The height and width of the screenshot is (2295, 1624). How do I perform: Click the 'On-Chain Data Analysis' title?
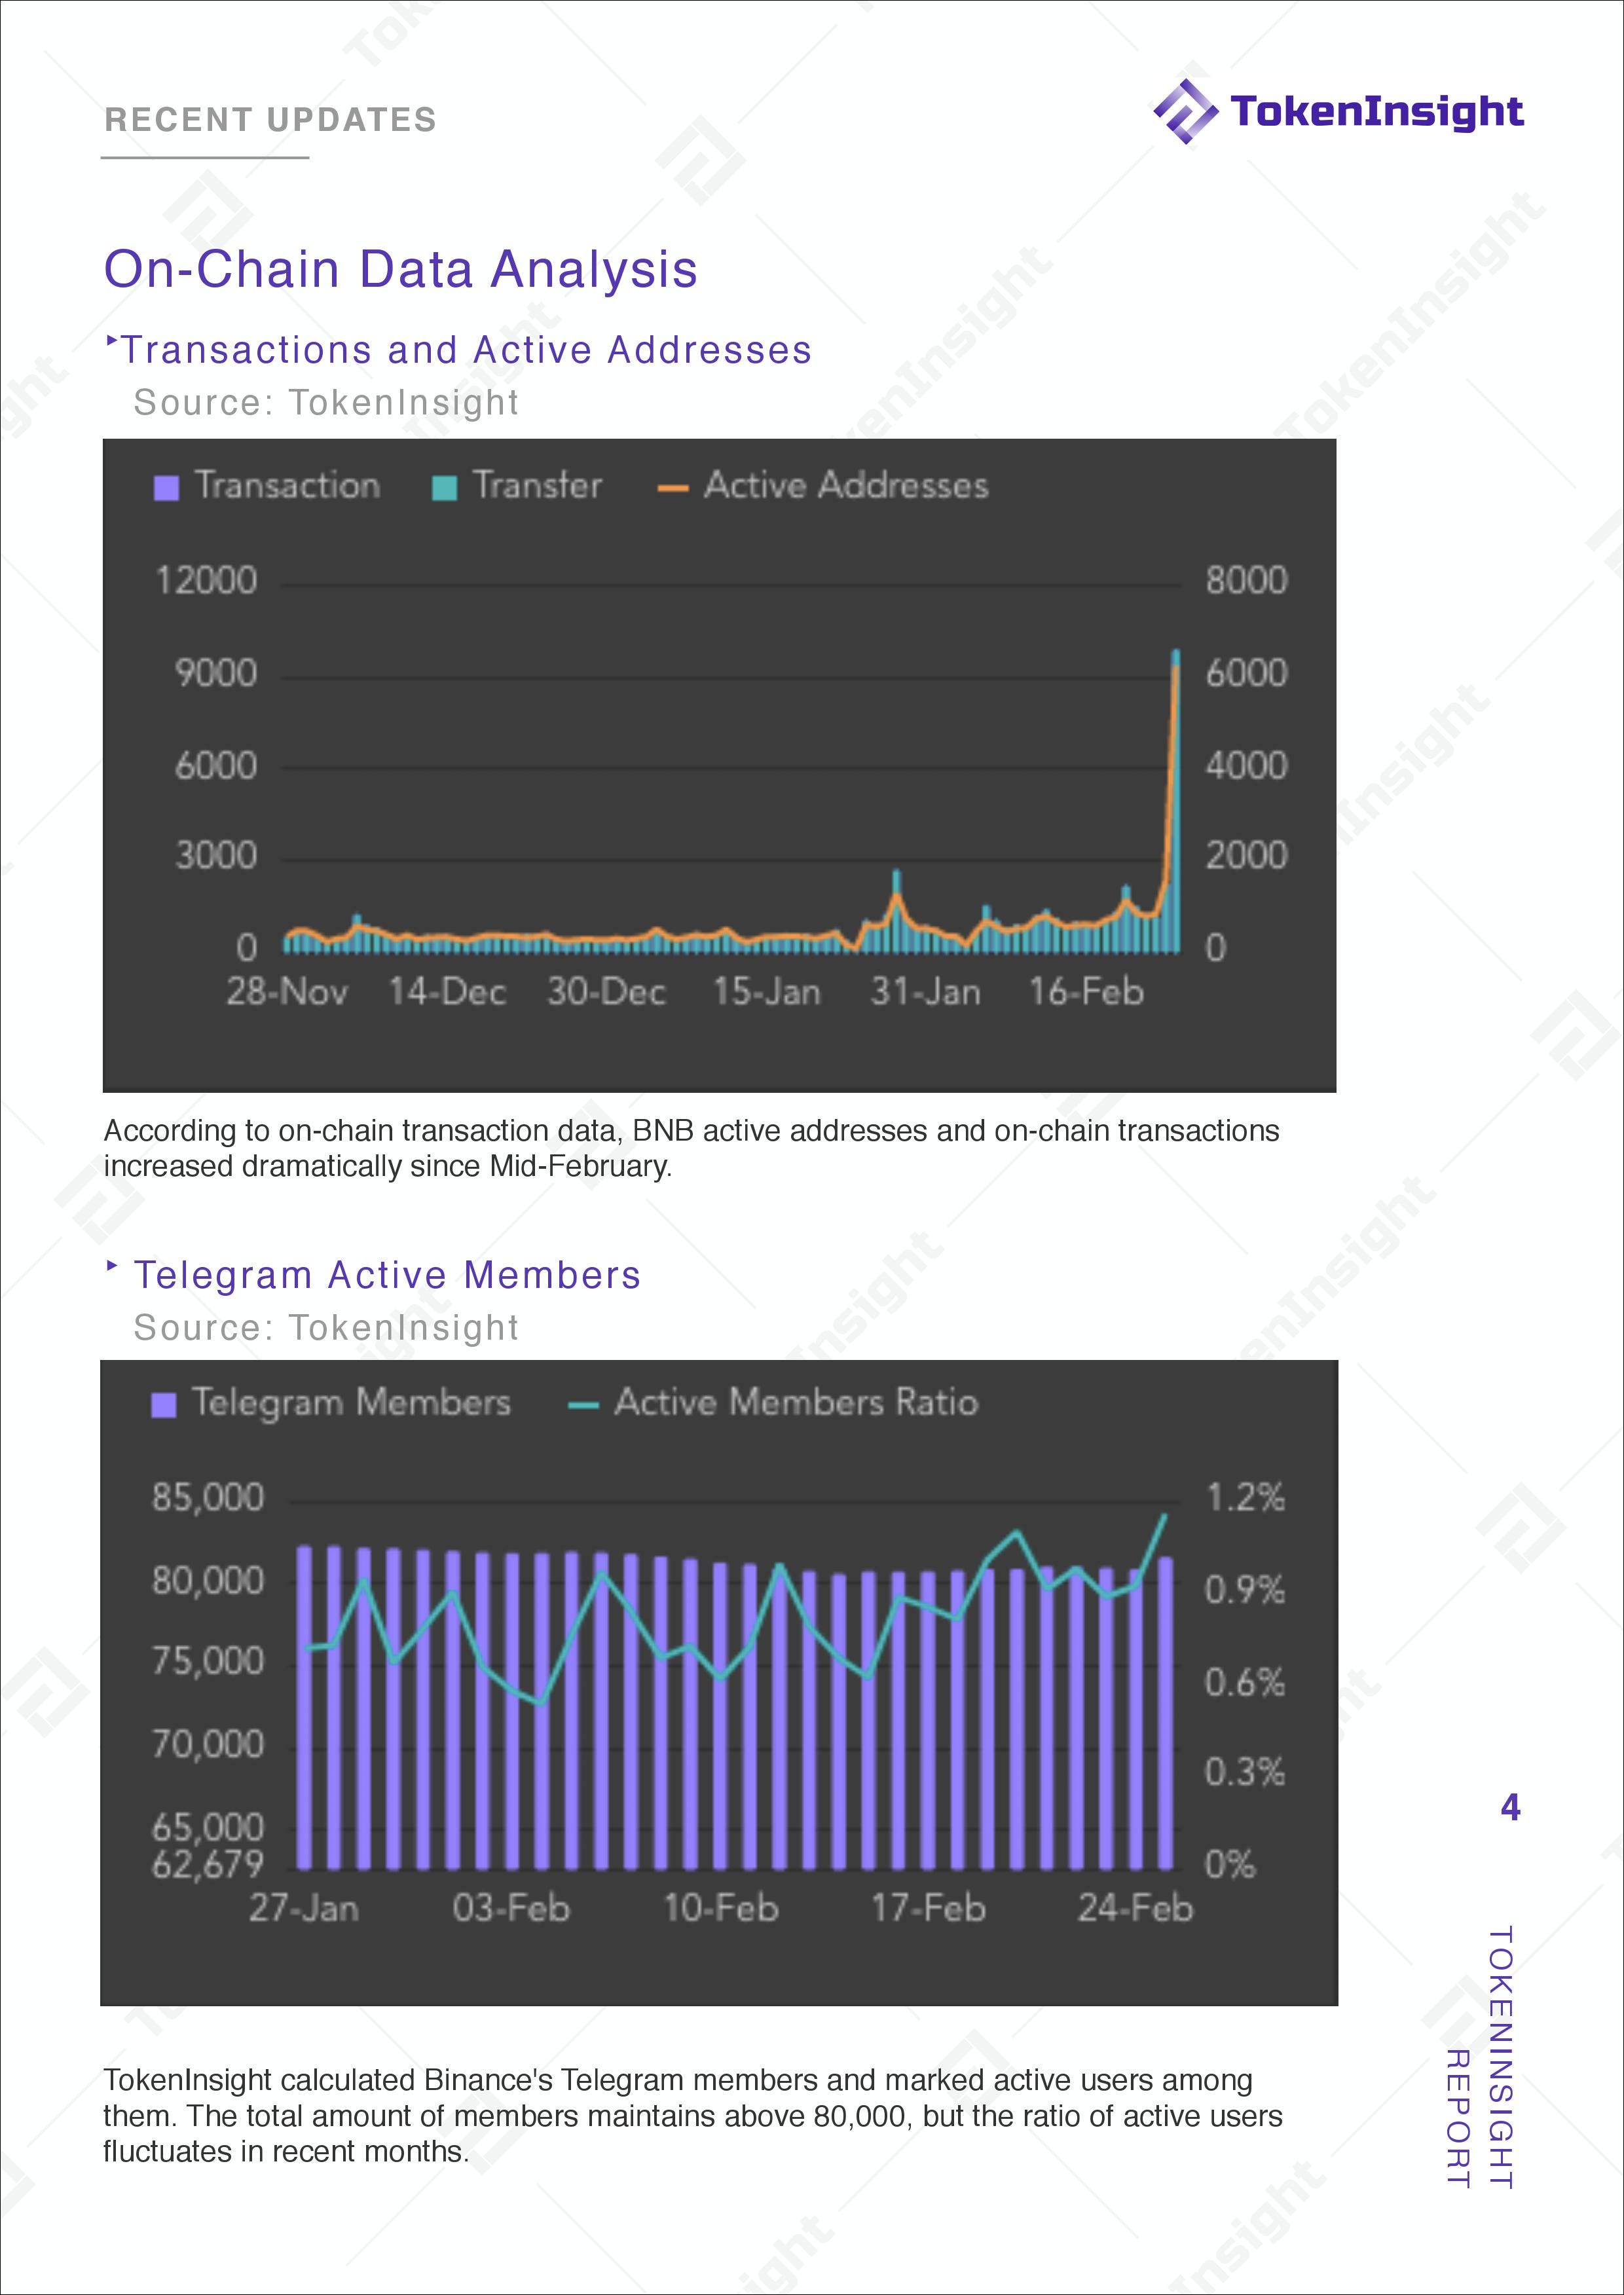400,269
